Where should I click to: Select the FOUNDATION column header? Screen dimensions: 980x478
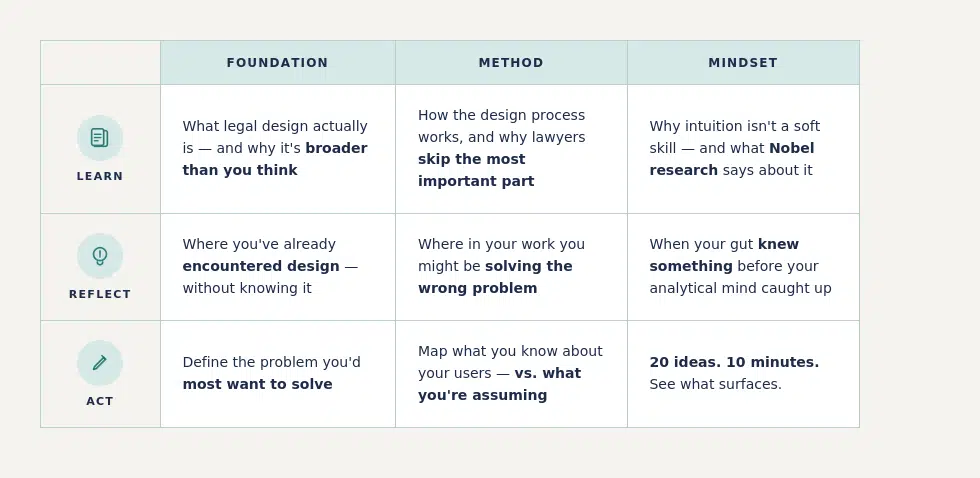click(x=278, y=62)
